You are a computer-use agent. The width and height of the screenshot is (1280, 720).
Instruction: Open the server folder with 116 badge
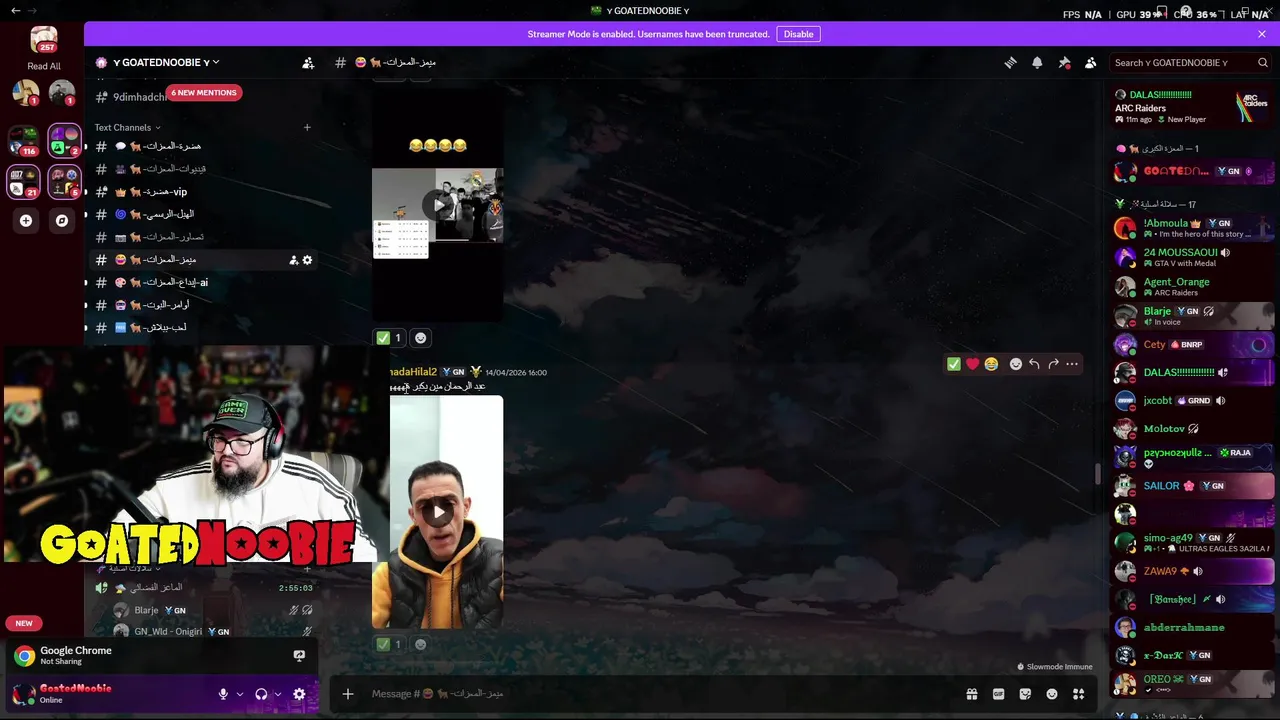click(x=25, y=142)
